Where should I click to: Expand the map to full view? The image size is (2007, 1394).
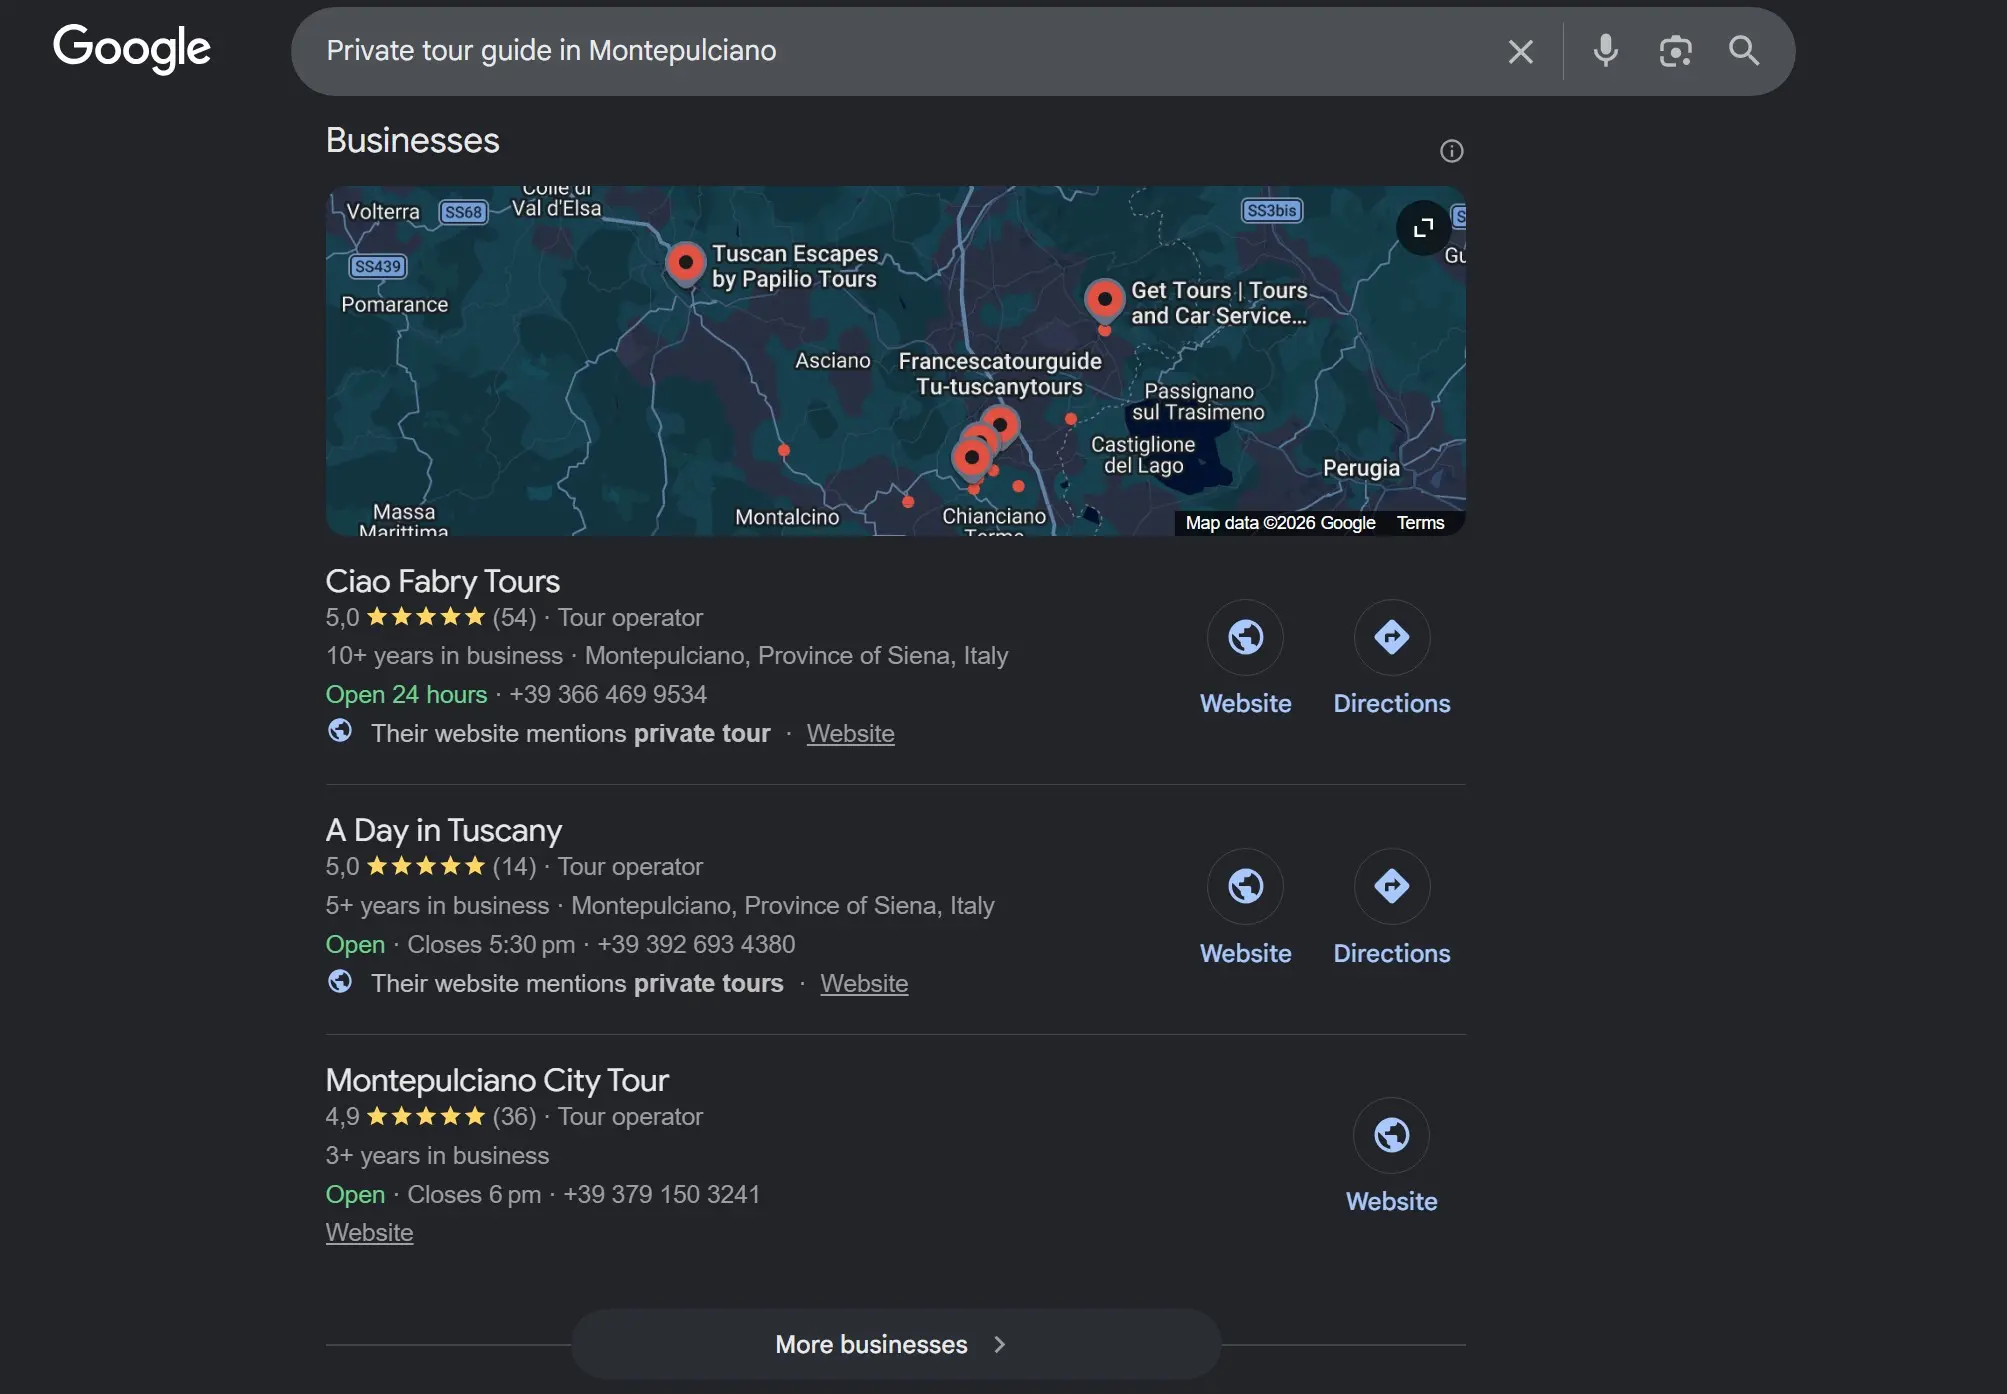coord(1423,228)
